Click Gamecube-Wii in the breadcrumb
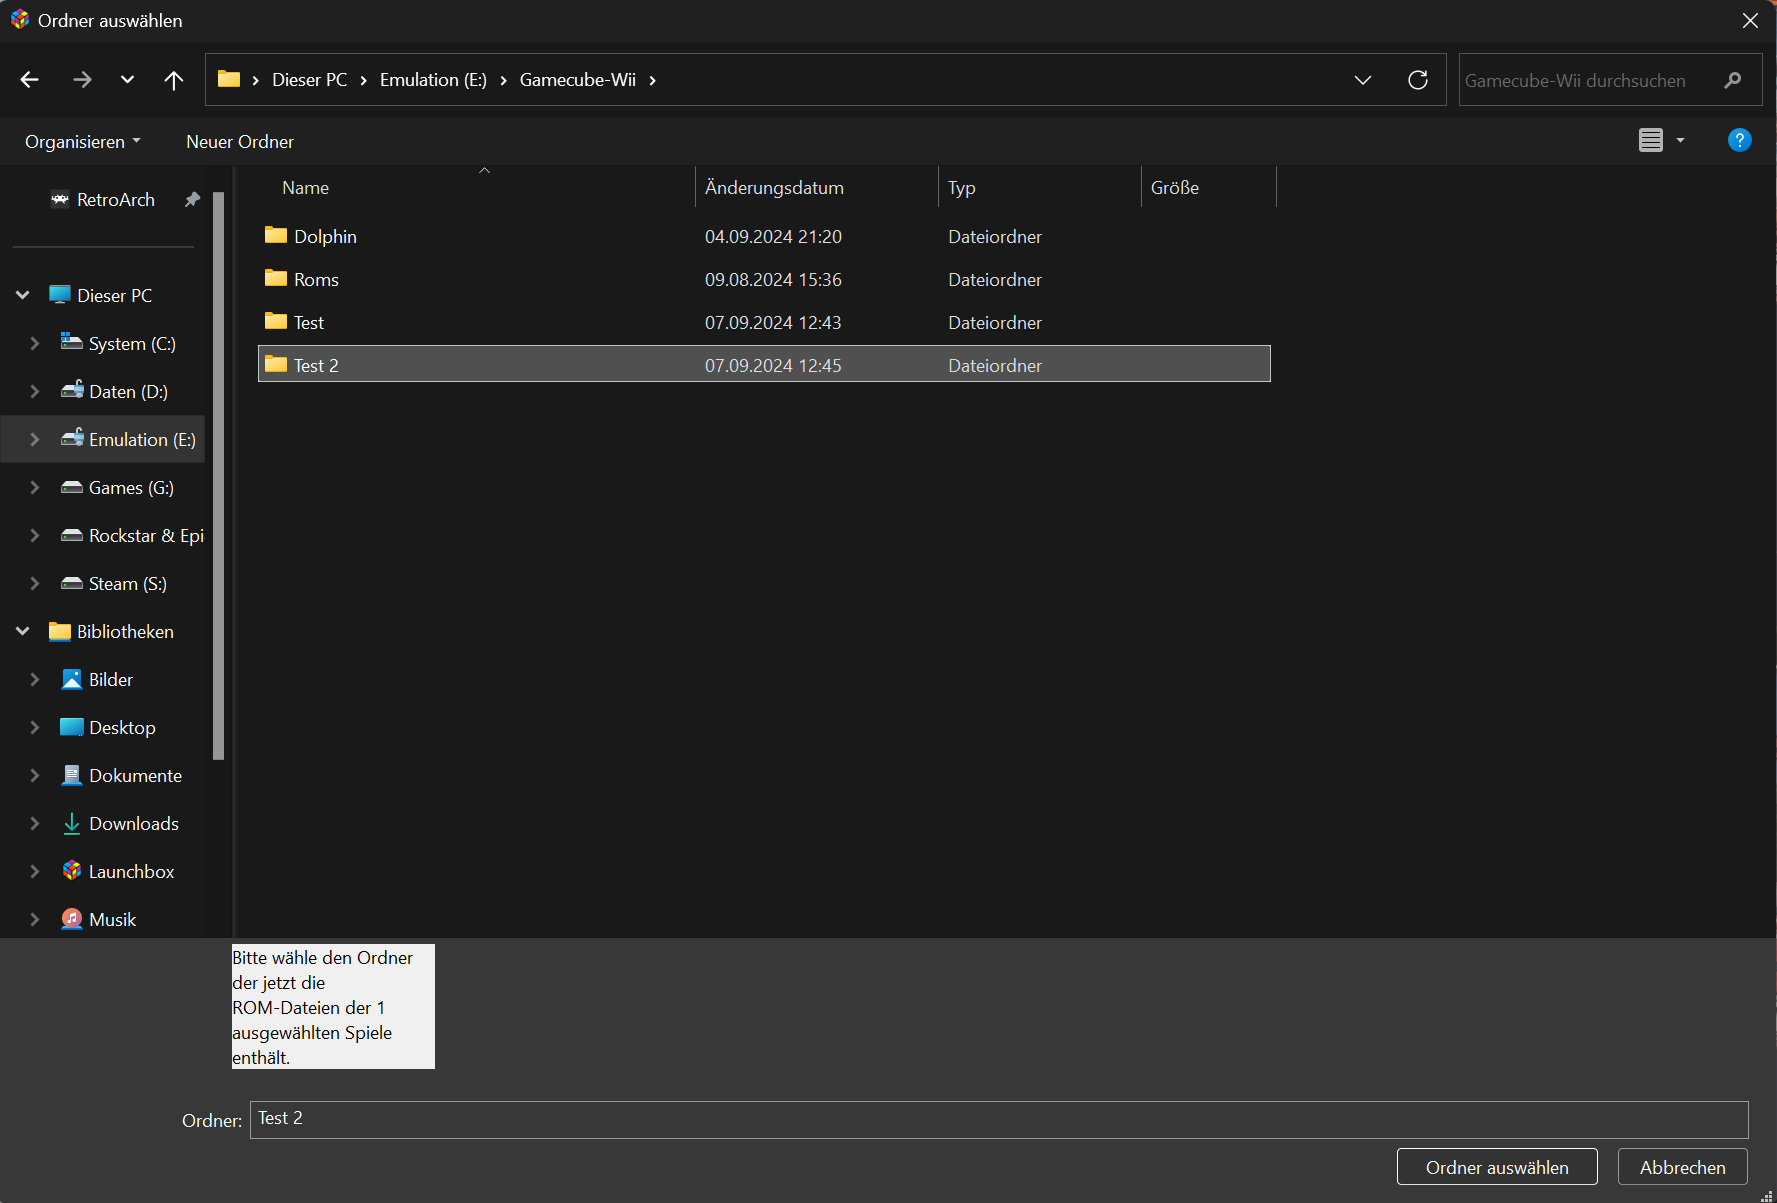The height and width of the screenshot is (1203, 1777). (578, 80)
